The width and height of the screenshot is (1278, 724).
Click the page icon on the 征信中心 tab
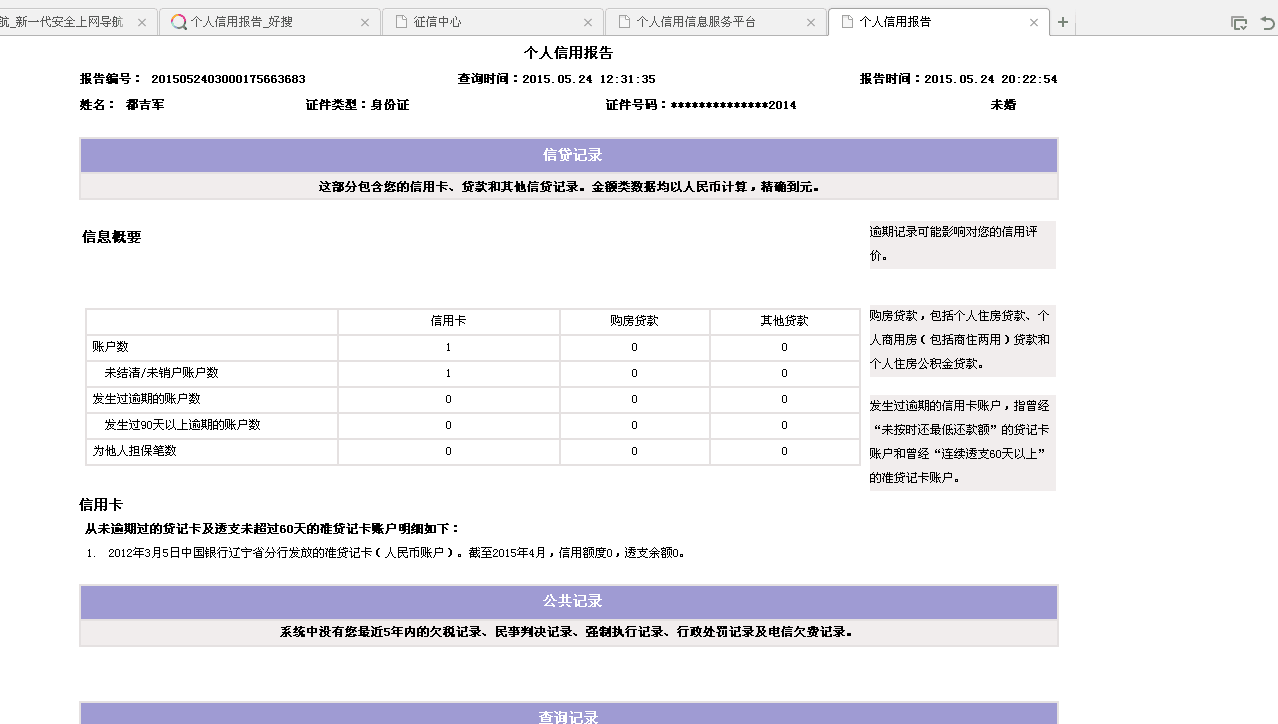[402, 22]
